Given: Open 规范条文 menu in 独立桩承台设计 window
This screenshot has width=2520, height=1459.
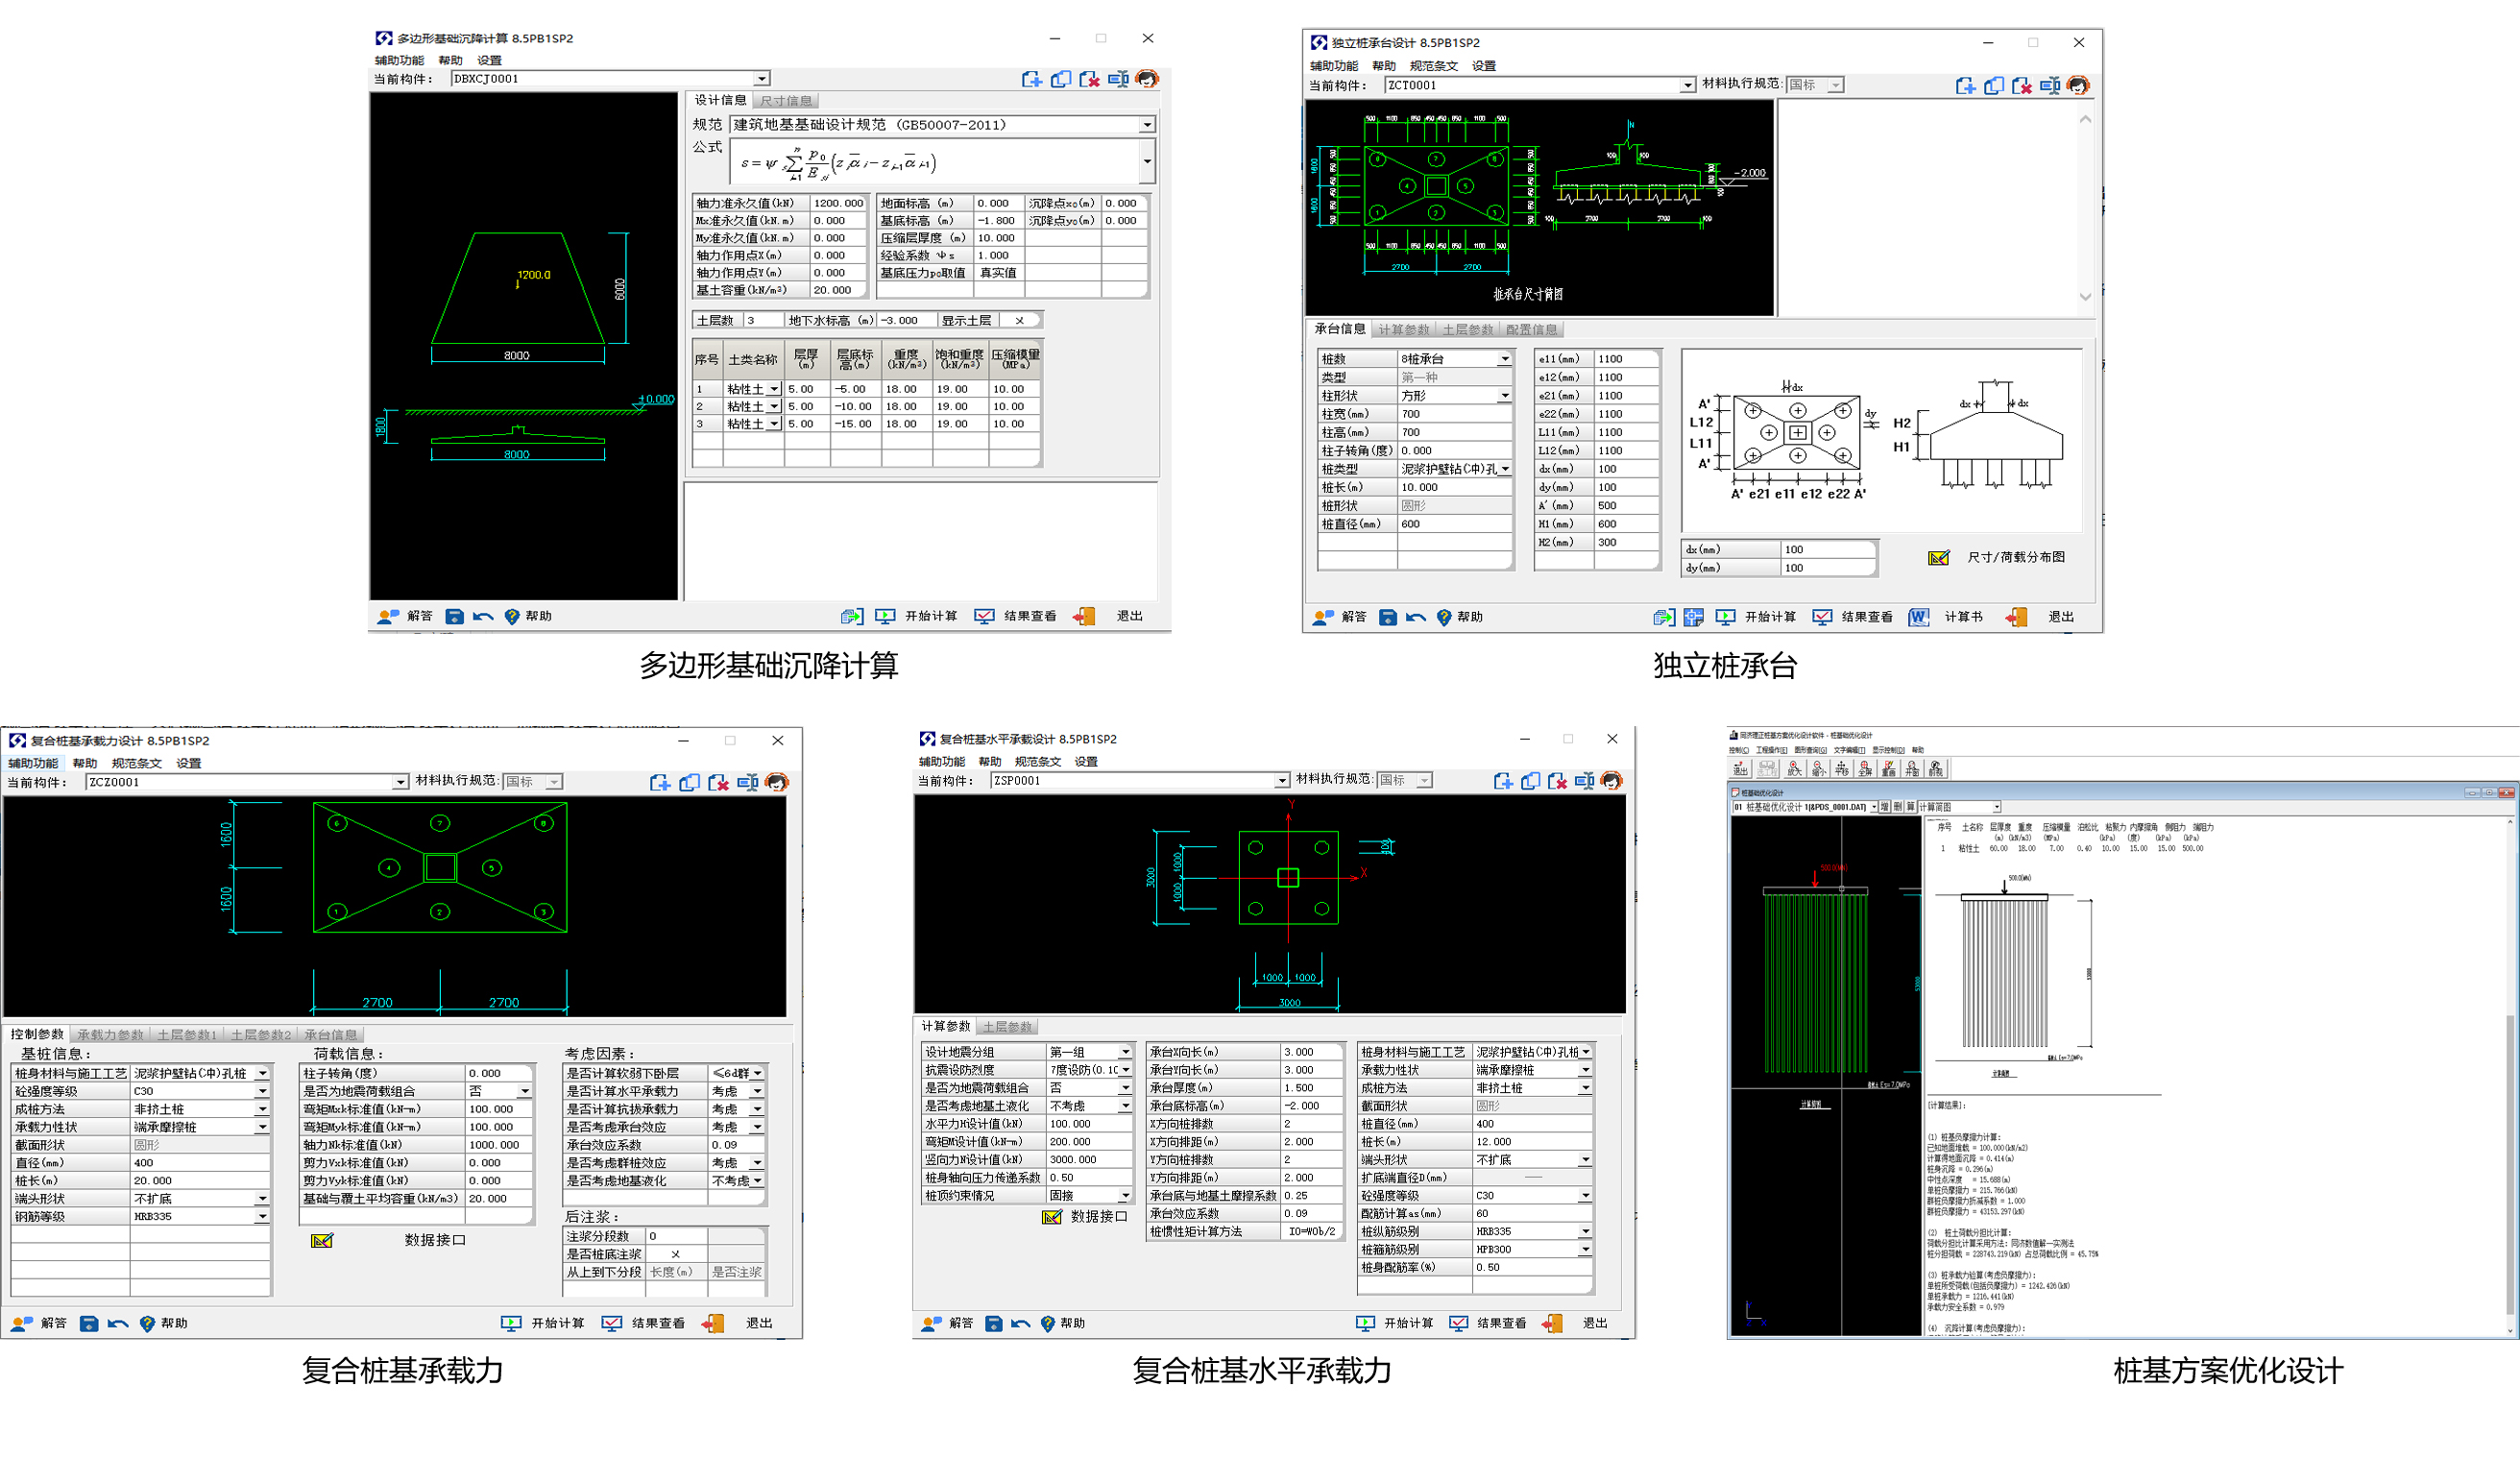Looking at the screenshot, I should tap(1433, 66).
